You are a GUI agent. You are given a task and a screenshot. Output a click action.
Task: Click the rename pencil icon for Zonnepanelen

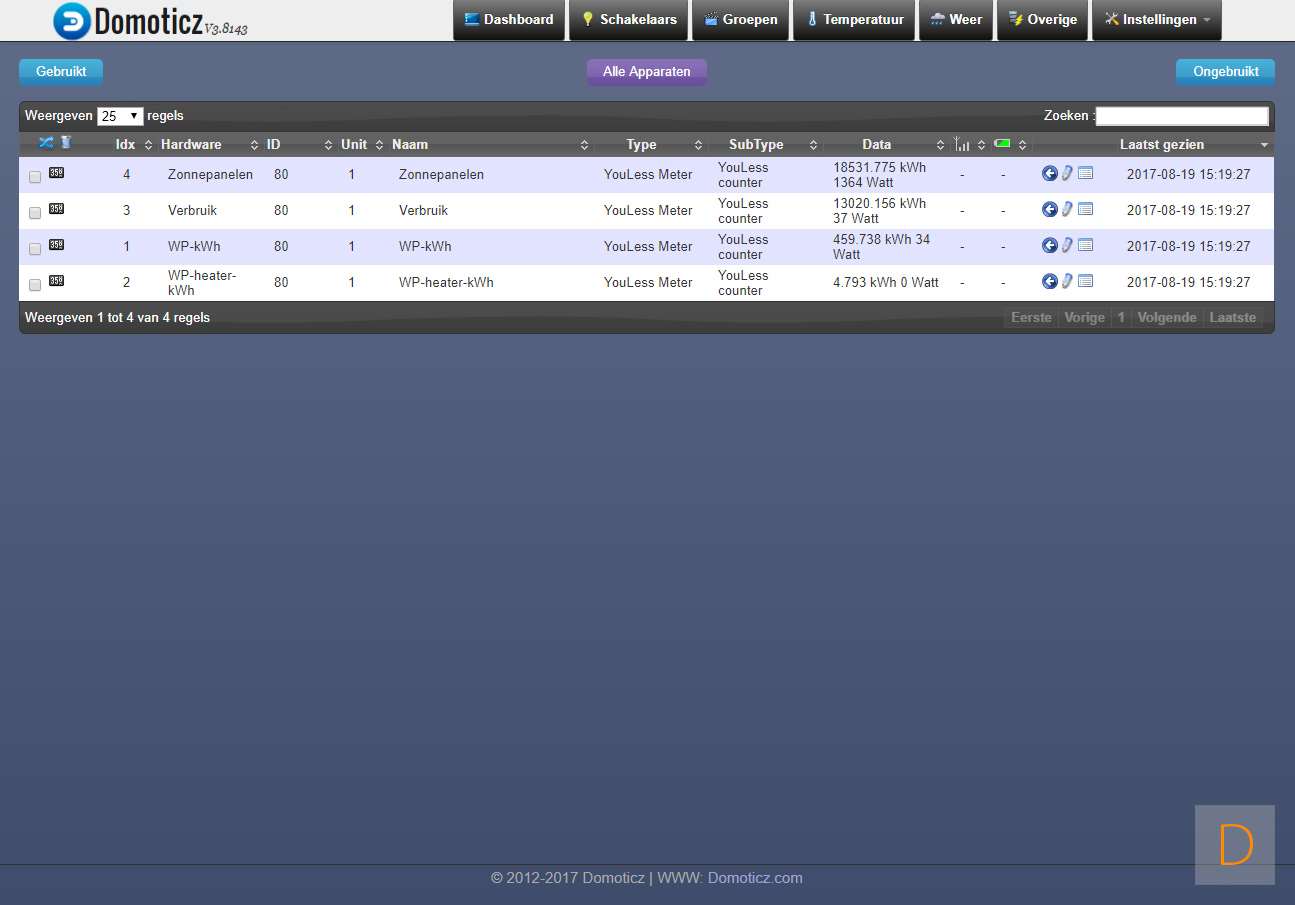click(x=1067, y=174)
